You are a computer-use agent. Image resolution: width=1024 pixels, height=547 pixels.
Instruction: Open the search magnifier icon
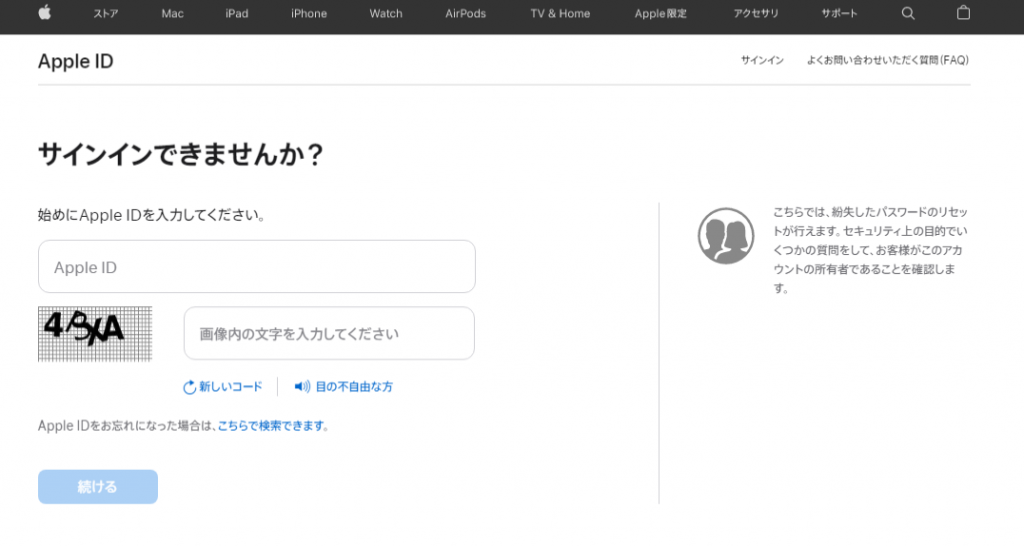pos(908,13)
